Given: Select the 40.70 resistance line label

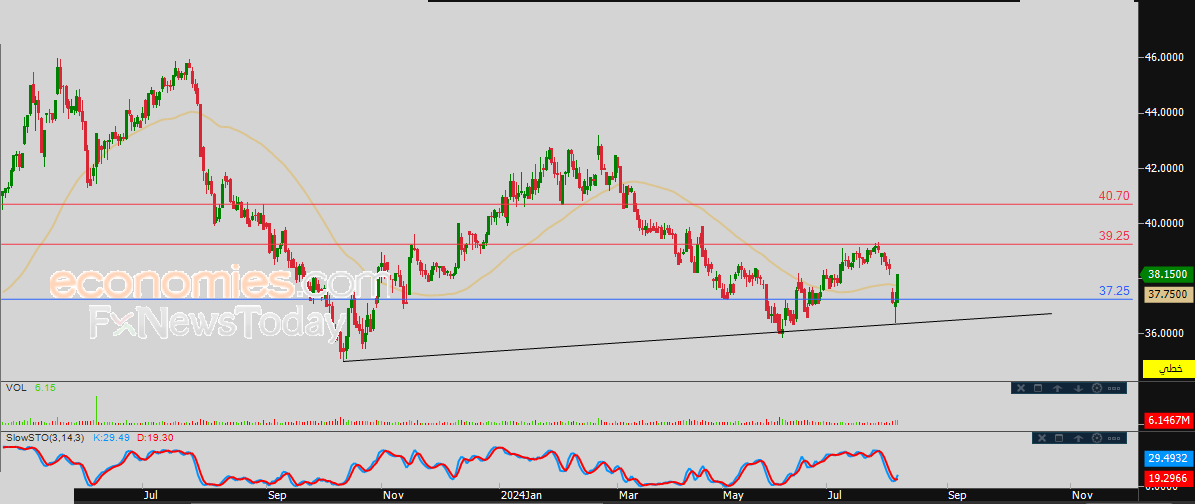Looking at the screenshot, I should tap(1114, 196).
